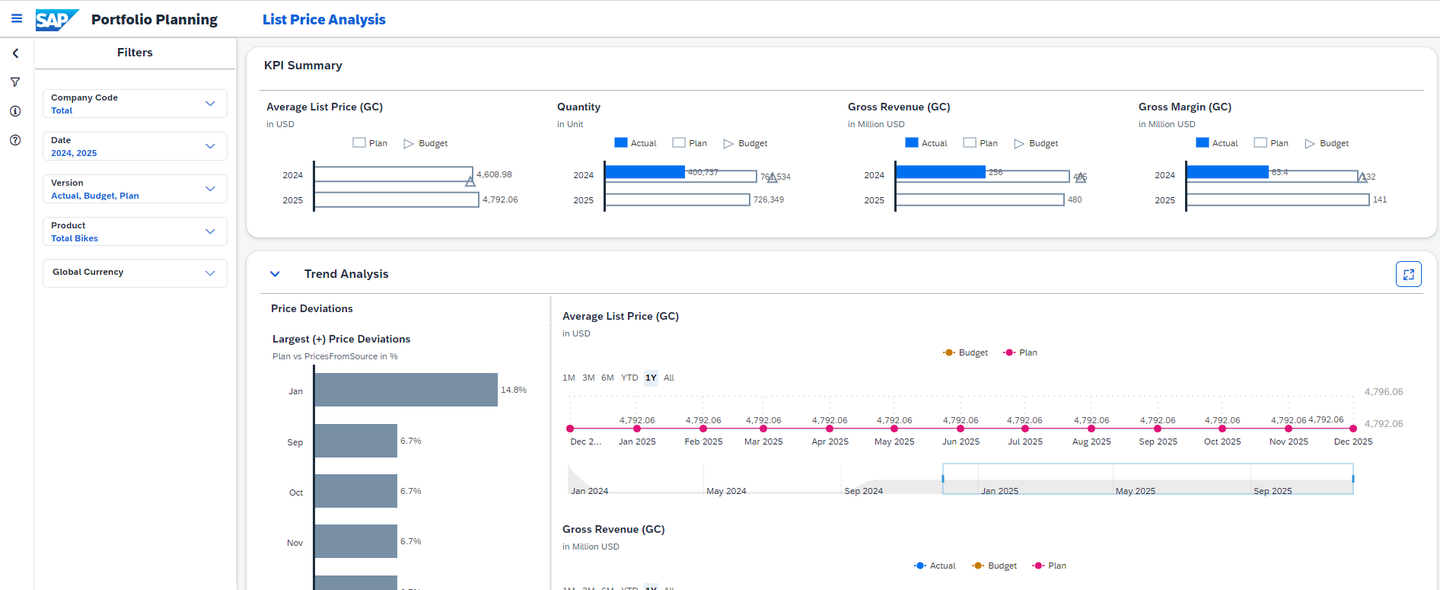Open the hamburger navigation menu

16,19
